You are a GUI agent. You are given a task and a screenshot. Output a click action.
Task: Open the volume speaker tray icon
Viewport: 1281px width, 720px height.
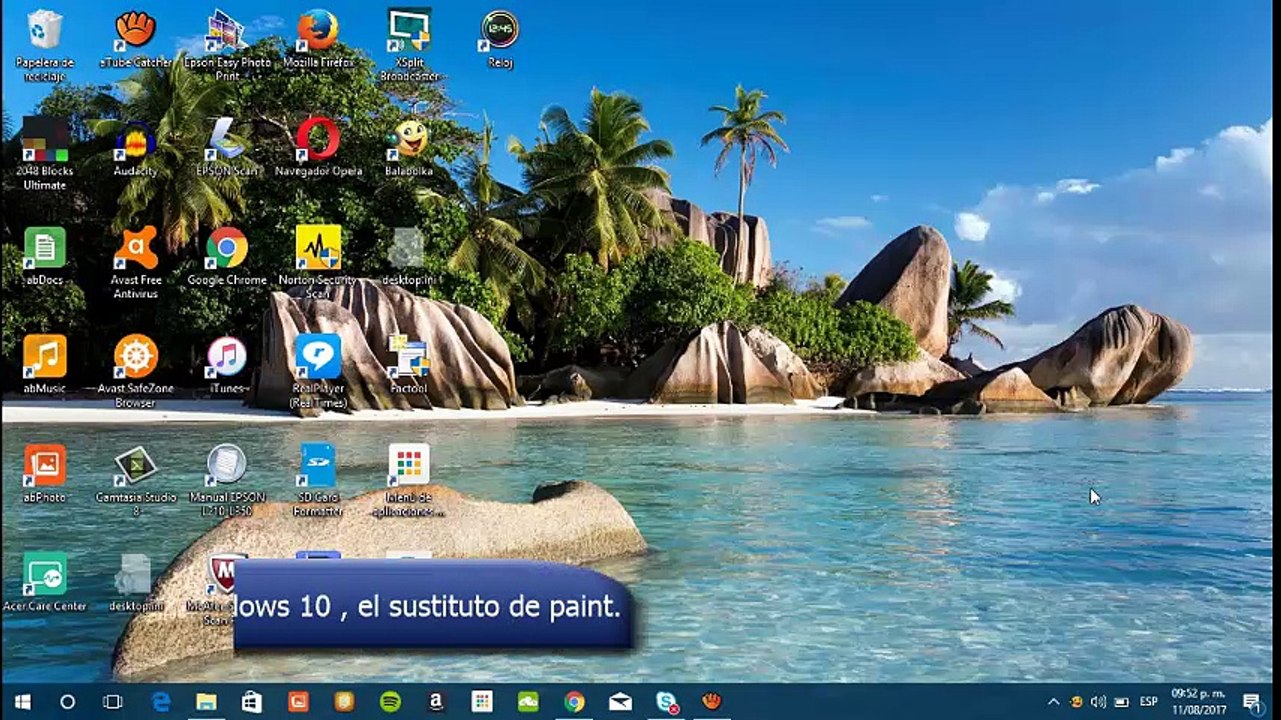coord(1099,702)
